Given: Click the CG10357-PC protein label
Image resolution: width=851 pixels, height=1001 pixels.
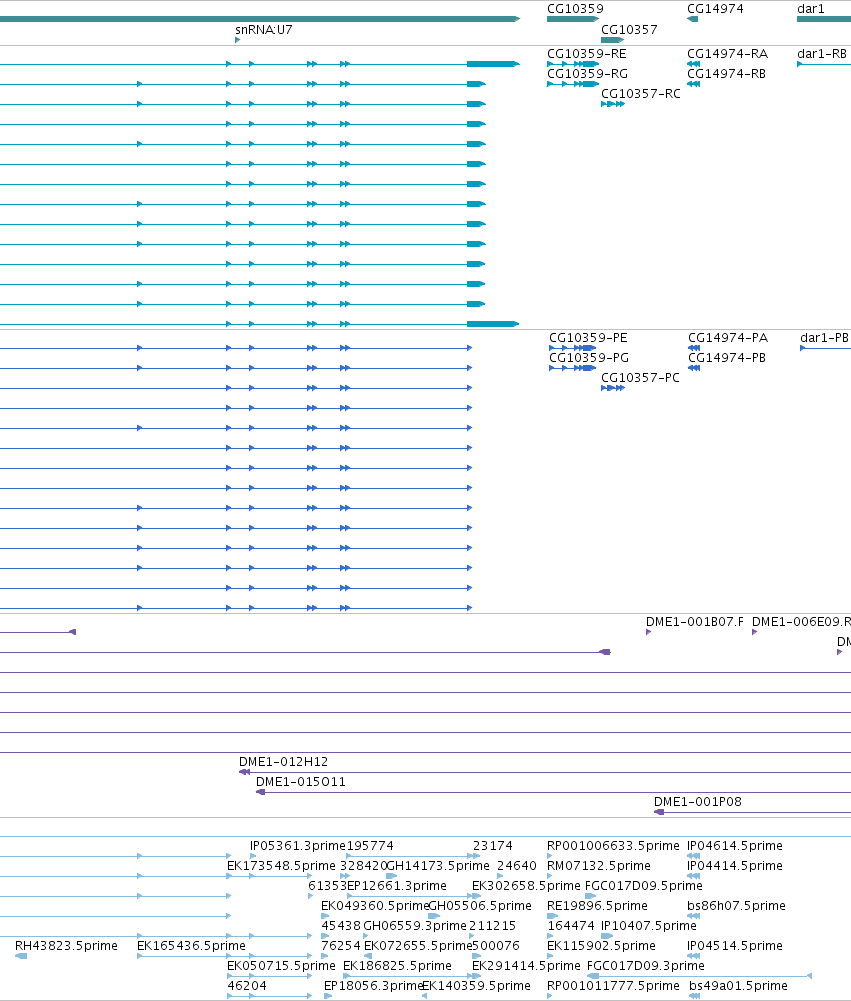Looking at the screenshot, I should click(640, 378).
